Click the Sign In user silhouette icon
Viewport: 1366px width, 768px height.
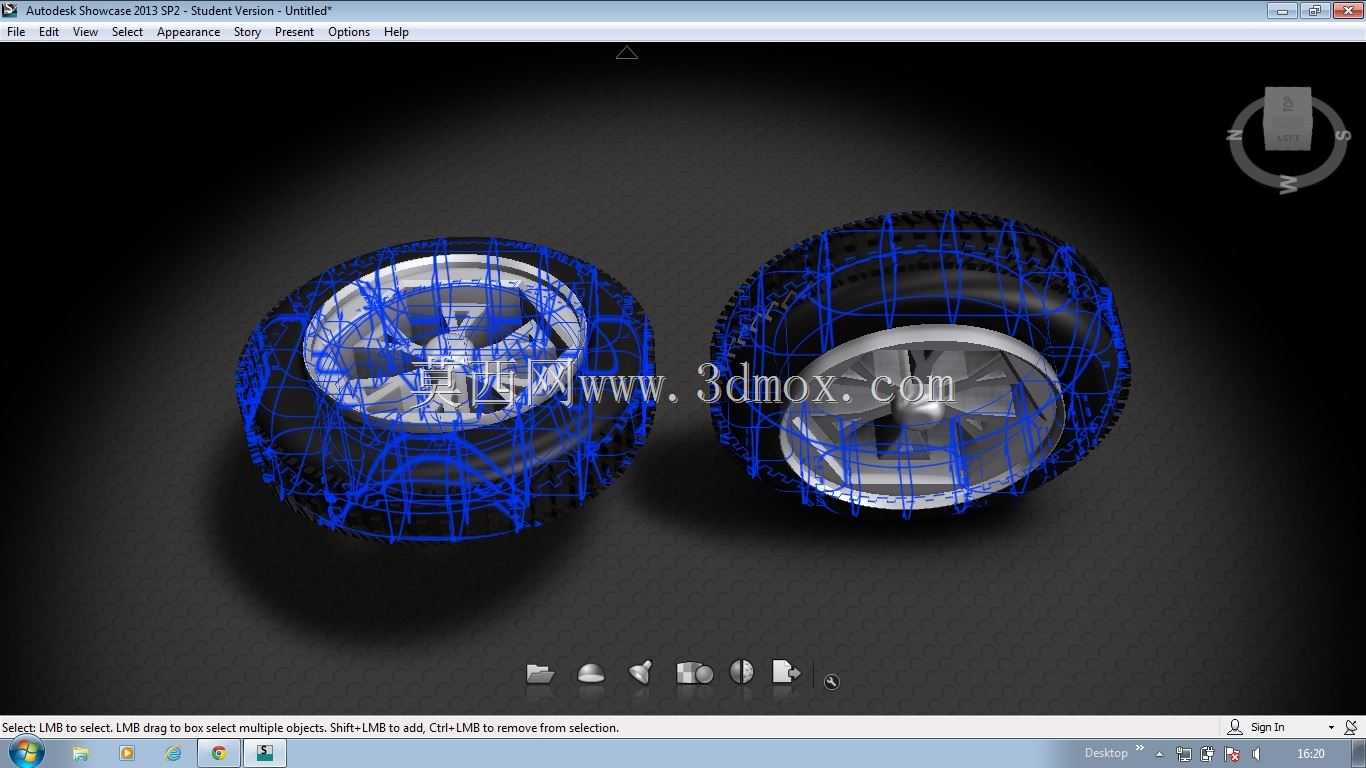(x=1235, y=727)
